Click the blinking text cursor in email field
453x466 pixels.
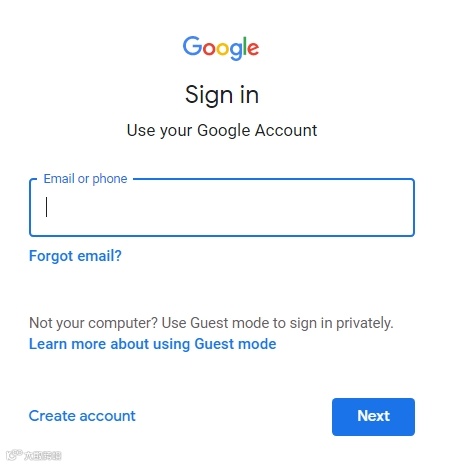(46, 207)
